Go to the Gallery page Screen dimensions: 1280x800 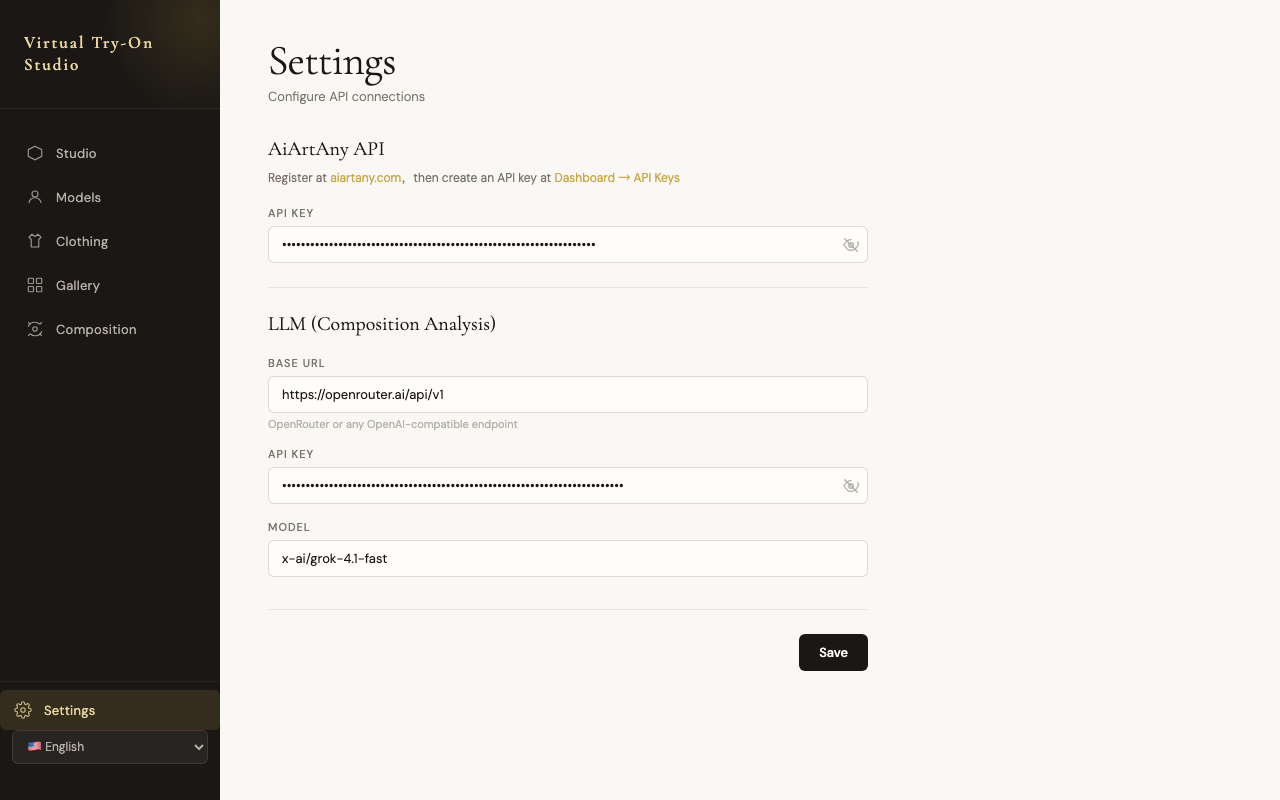pyautogui.click(x=78, y=285)
